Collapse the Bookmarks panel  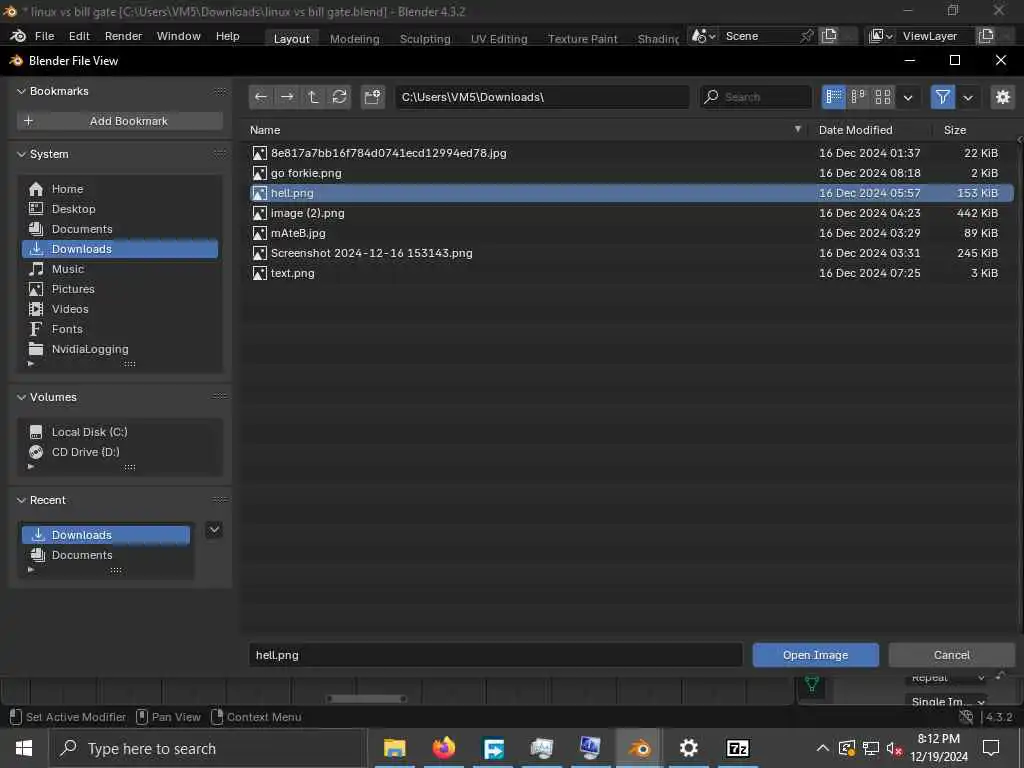point(21,91)
